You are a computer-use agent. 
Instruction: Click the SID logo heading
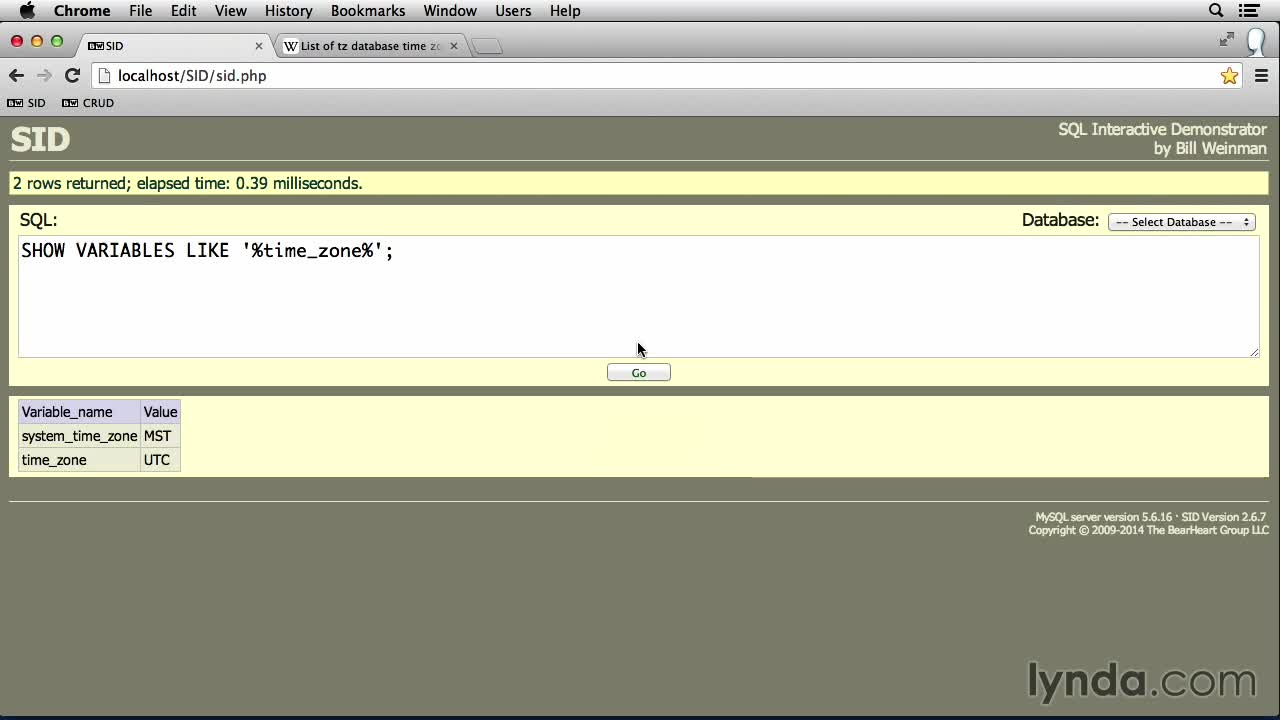[40, 139]
